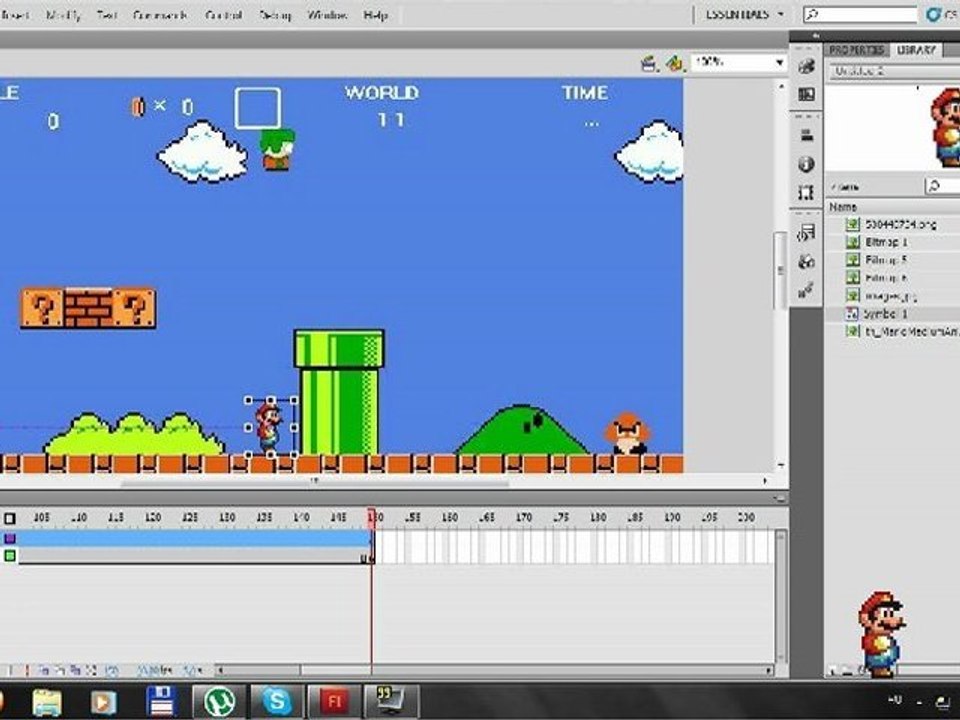Open floppy disk taskbar icon
Viewport: 960px width, 720px height.
click(161, 702)
